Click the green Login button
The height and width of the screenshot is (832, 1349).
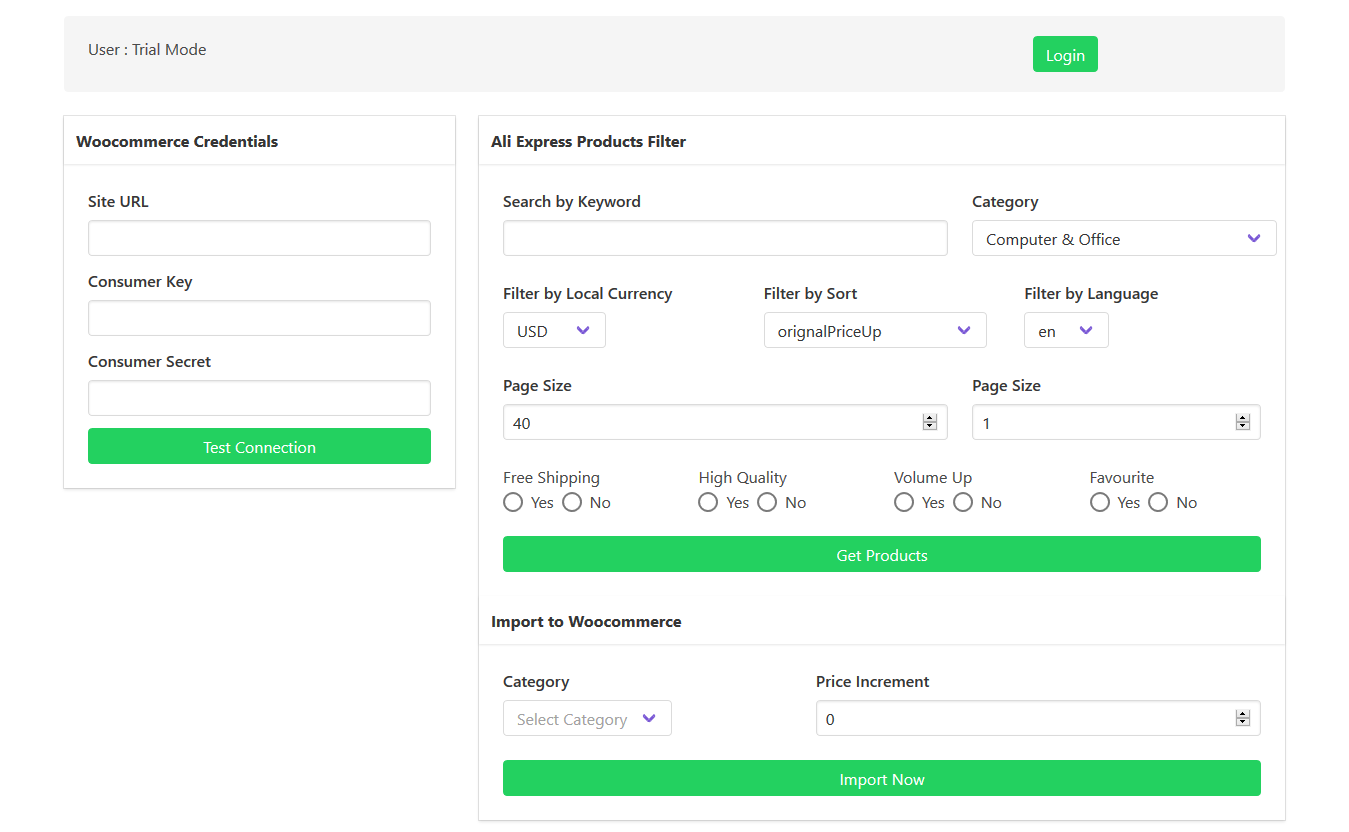click(1065, 55)
